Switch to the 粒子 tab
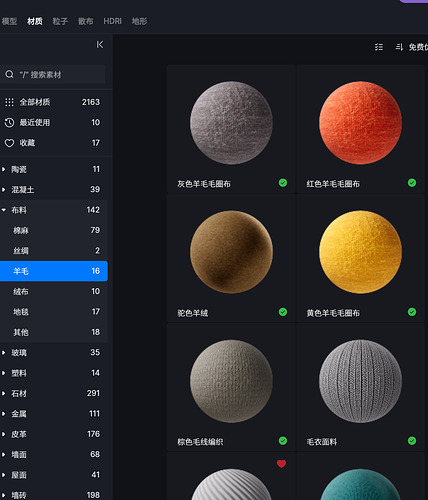 [x=60, y=21]
